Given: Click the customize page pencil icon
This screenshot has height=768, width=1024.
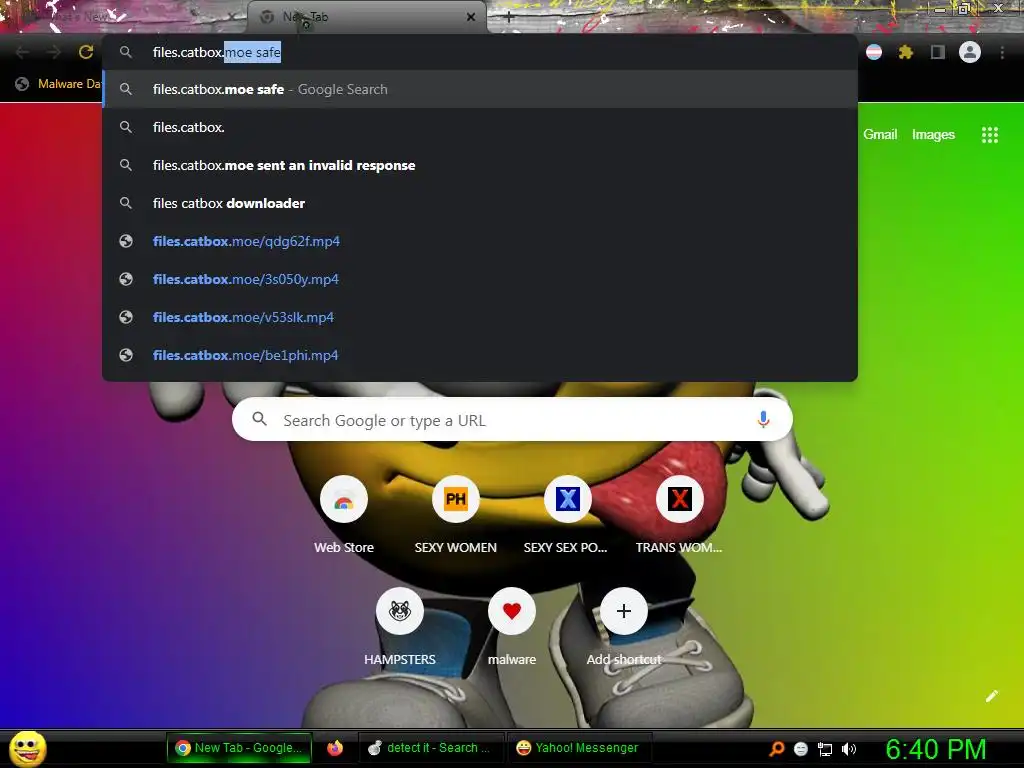Looking at the screenshot, I should coord(991,696).
